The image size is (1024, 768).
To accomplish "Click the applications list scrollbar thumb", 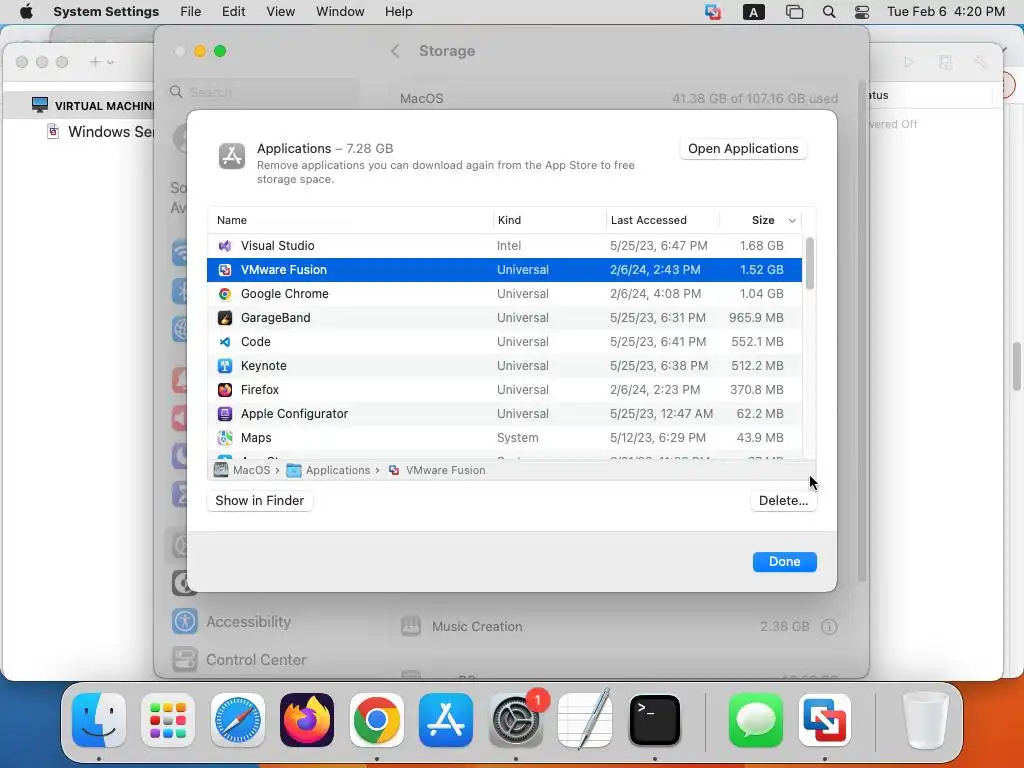I will tap(810, 263).
